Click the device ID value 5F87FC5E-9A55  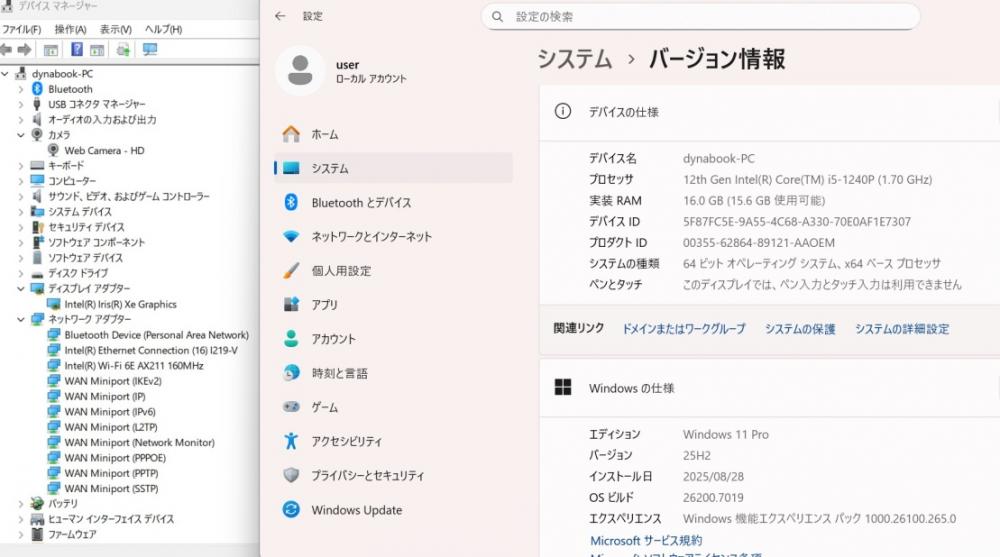pos(797,222)
